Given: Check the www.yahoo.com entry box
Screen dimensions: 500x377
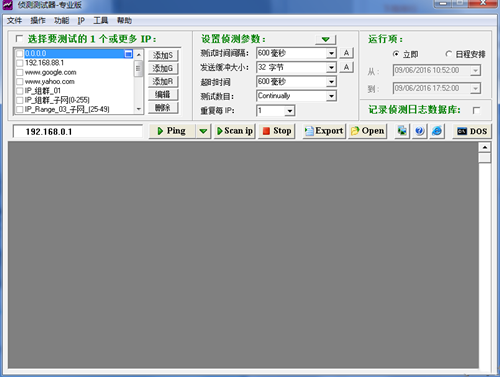Looking at the screenshot, I should point(20,82).
